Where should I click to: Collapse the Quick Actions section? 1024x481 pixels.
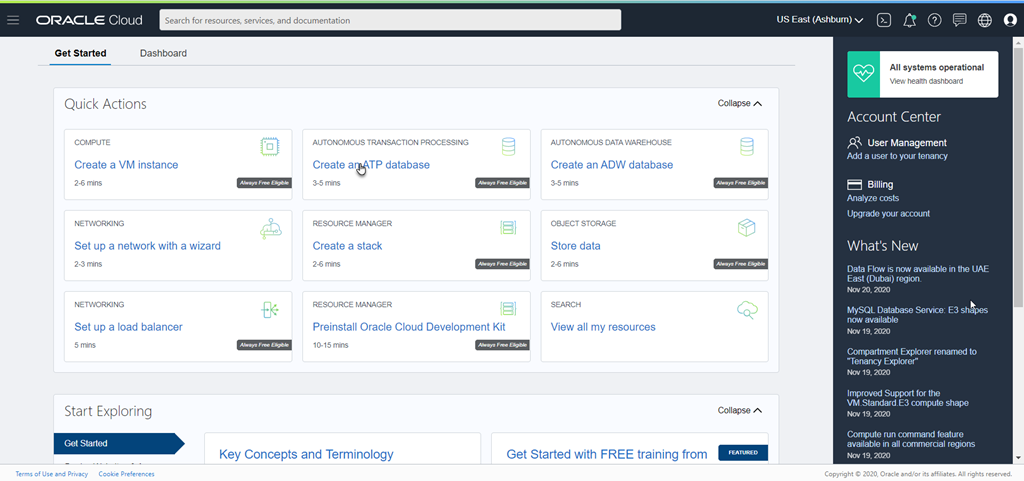coord(740,103)
